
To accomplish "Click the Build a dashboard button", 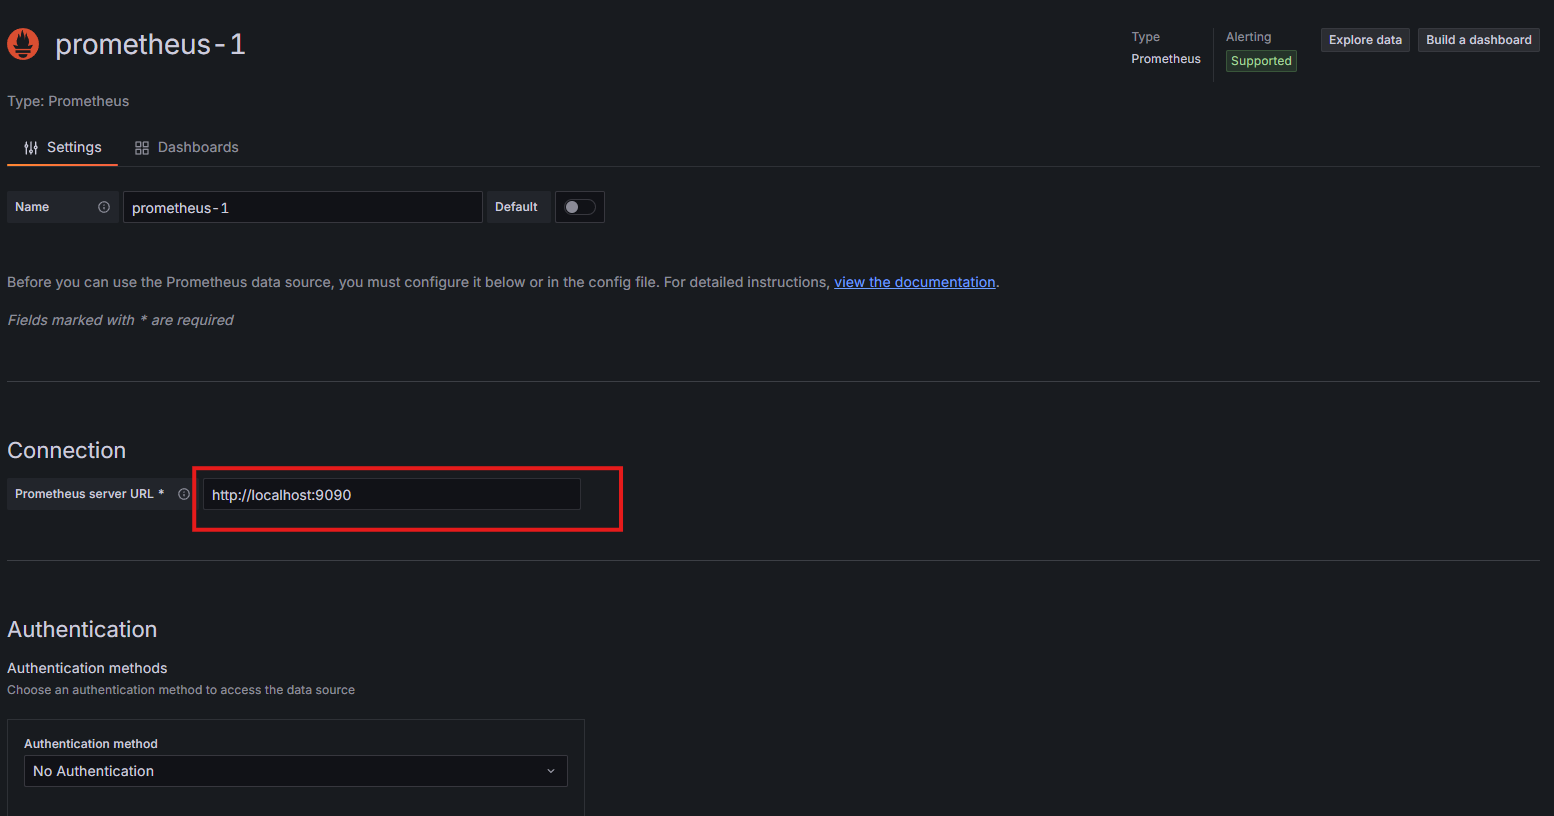I will [1478, 40].
